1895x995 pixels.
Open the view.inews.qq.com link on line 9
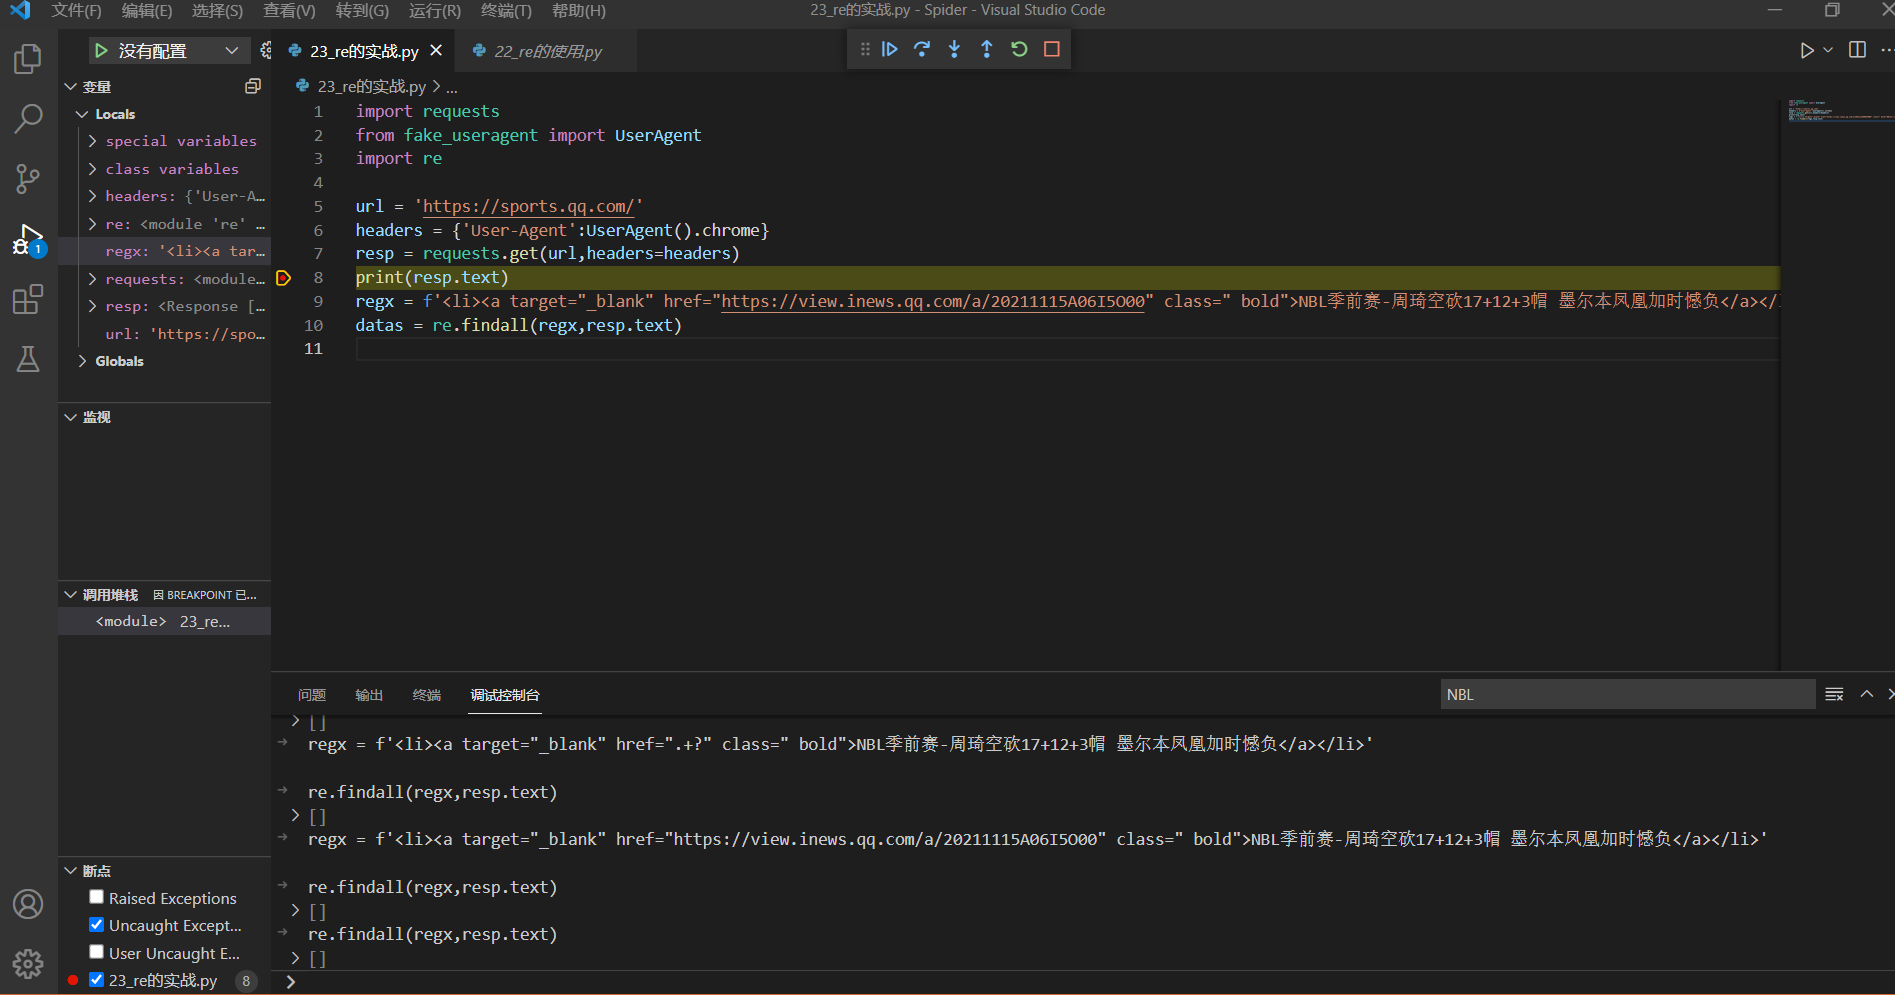point(933,301)
